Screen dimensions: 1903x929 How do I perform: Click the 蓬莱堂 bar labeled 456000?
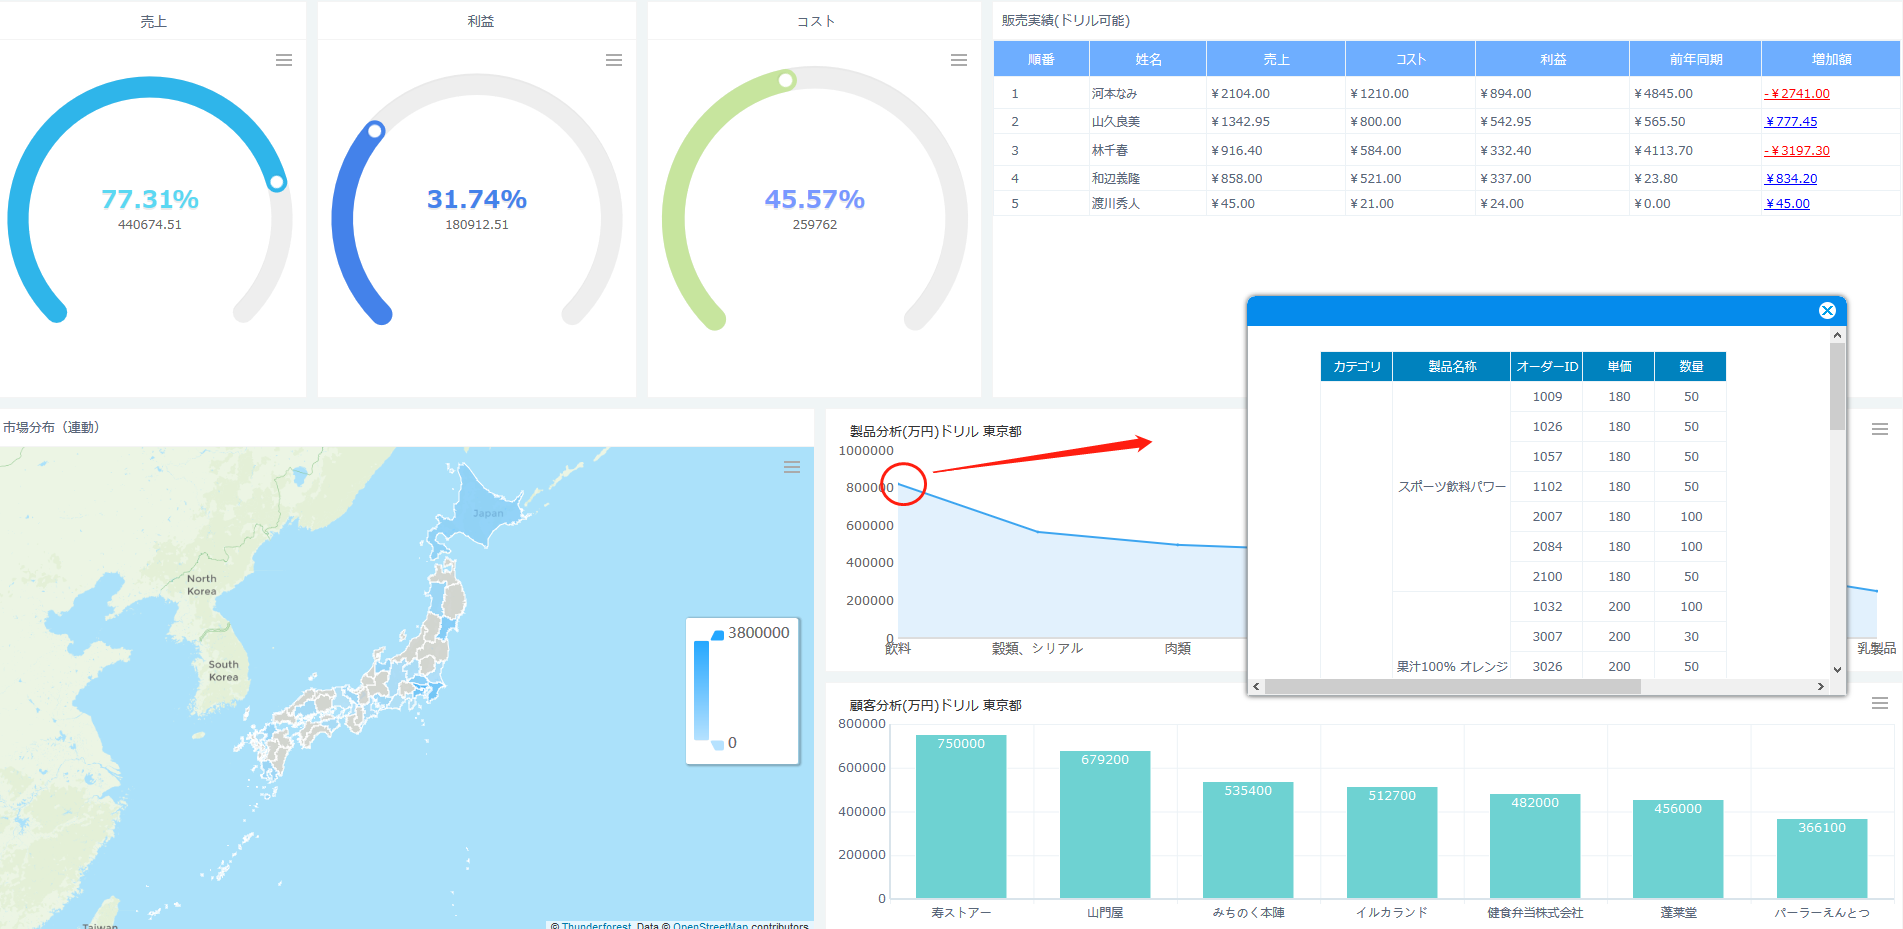pos(1678,849)
